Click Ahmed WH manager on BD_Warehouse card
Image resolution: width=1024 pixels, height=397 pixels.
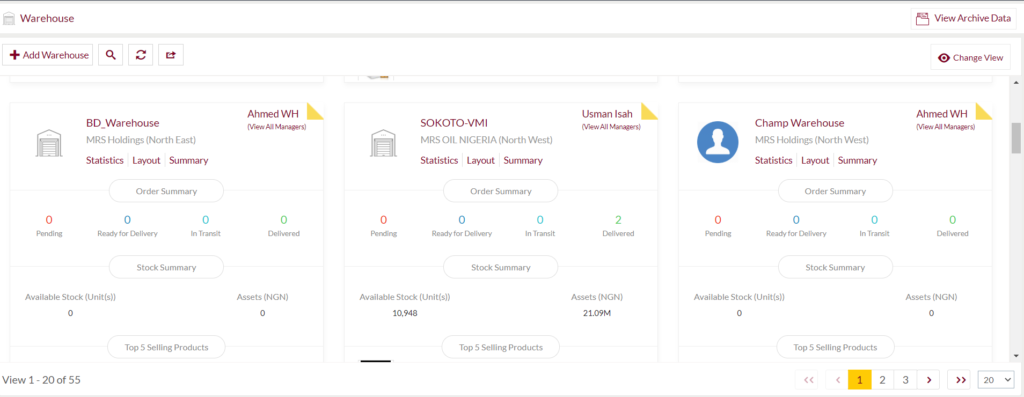pyautogui.click(x=273, y=114)
